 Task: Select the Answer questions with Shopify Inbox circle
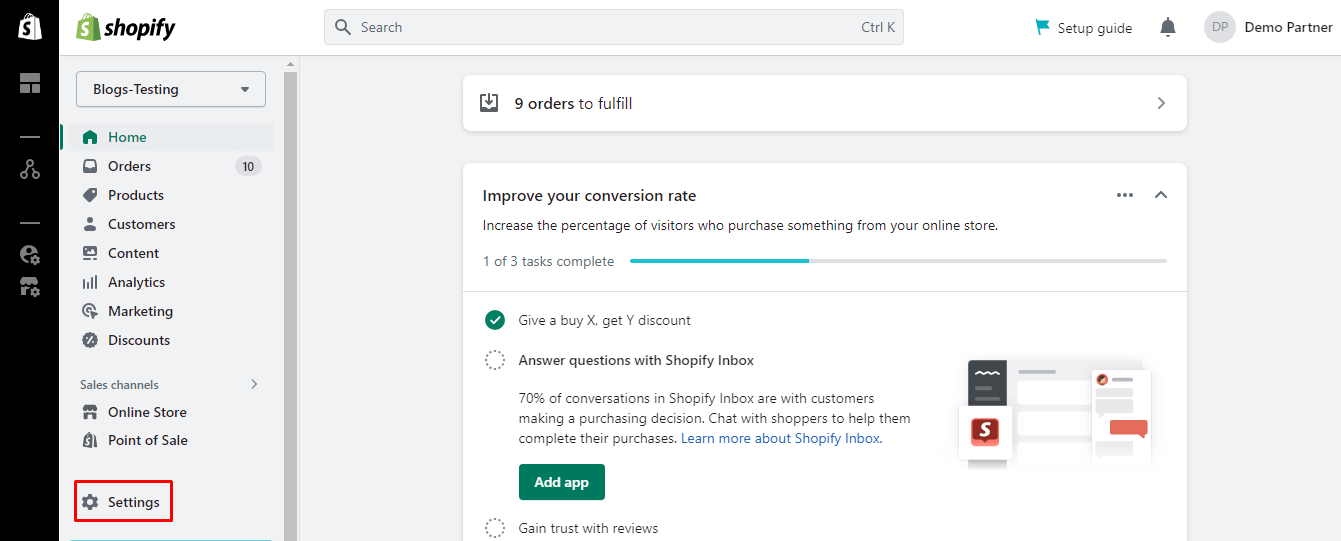(x=495, y=360)
